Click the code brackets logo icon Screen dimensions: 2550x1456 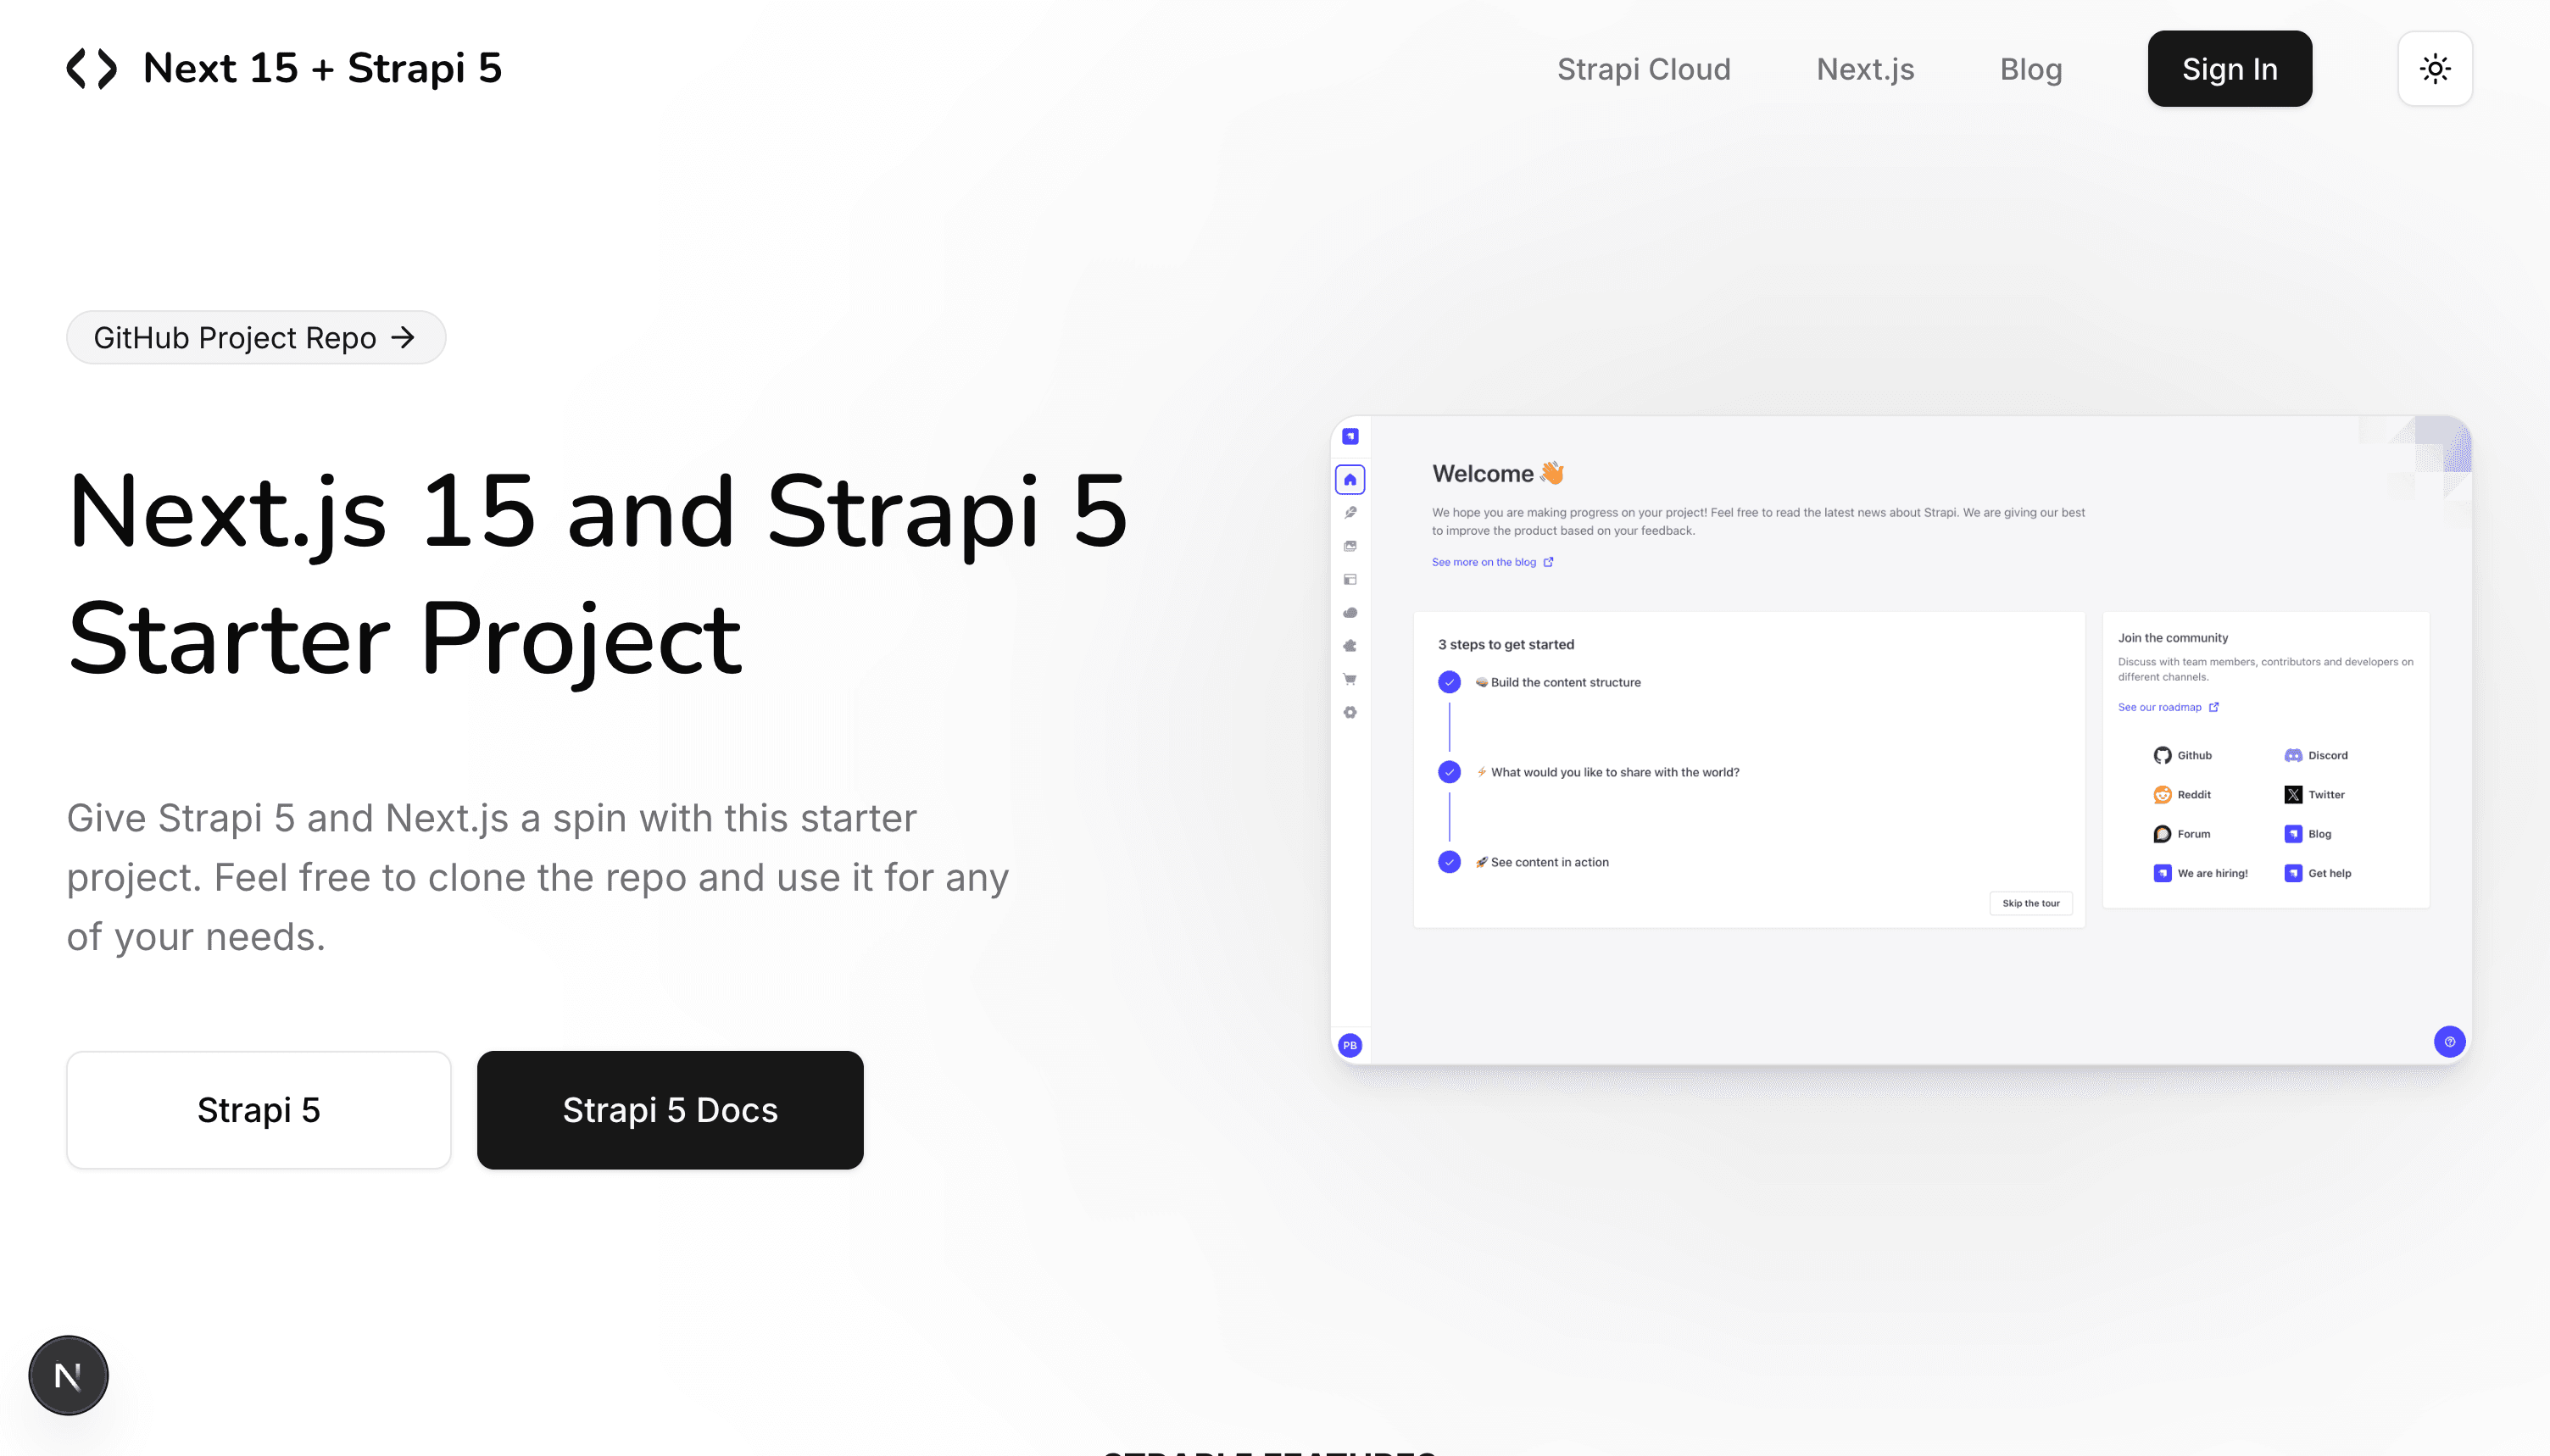pyautogui.click(x=91, y=69)
